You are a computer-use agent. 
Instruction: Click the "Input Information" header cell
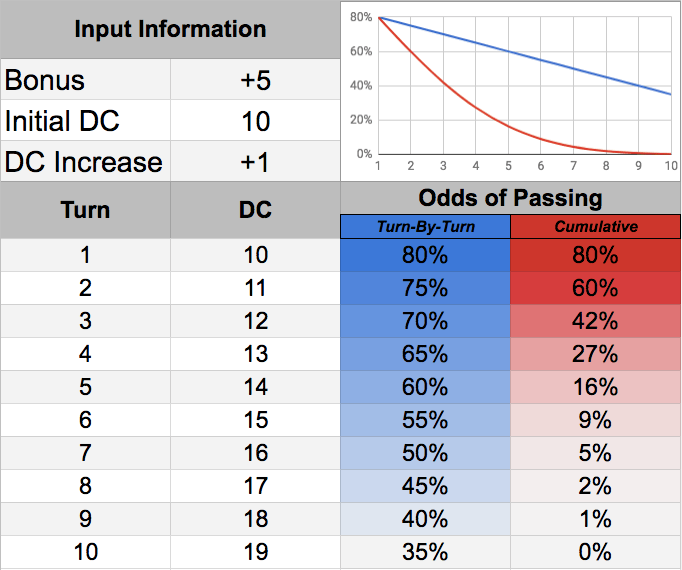(x=170, y=29)
